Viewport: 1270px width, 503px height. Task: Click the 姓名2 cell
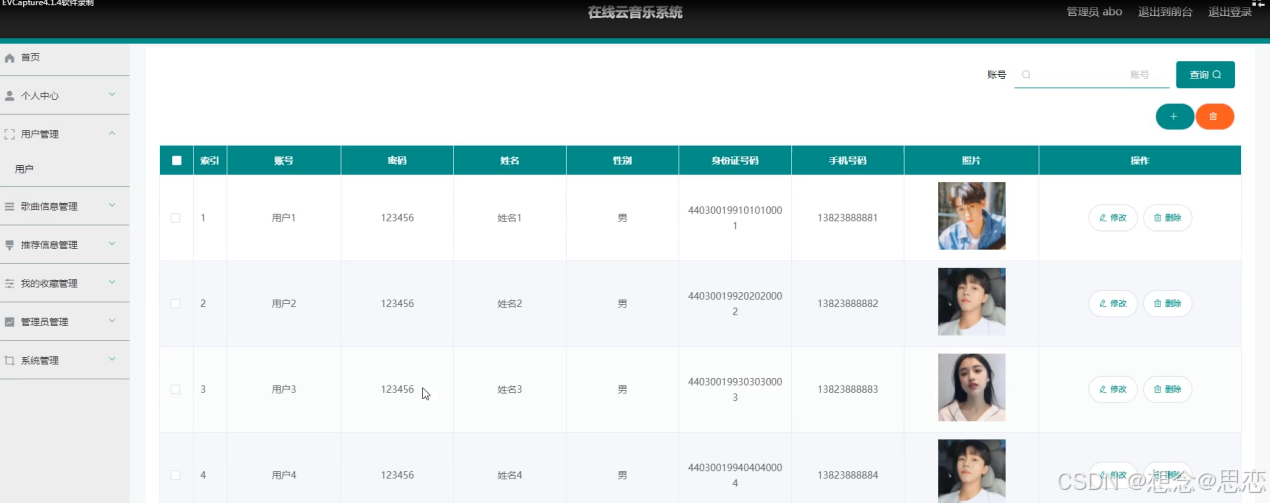[510, 304]
